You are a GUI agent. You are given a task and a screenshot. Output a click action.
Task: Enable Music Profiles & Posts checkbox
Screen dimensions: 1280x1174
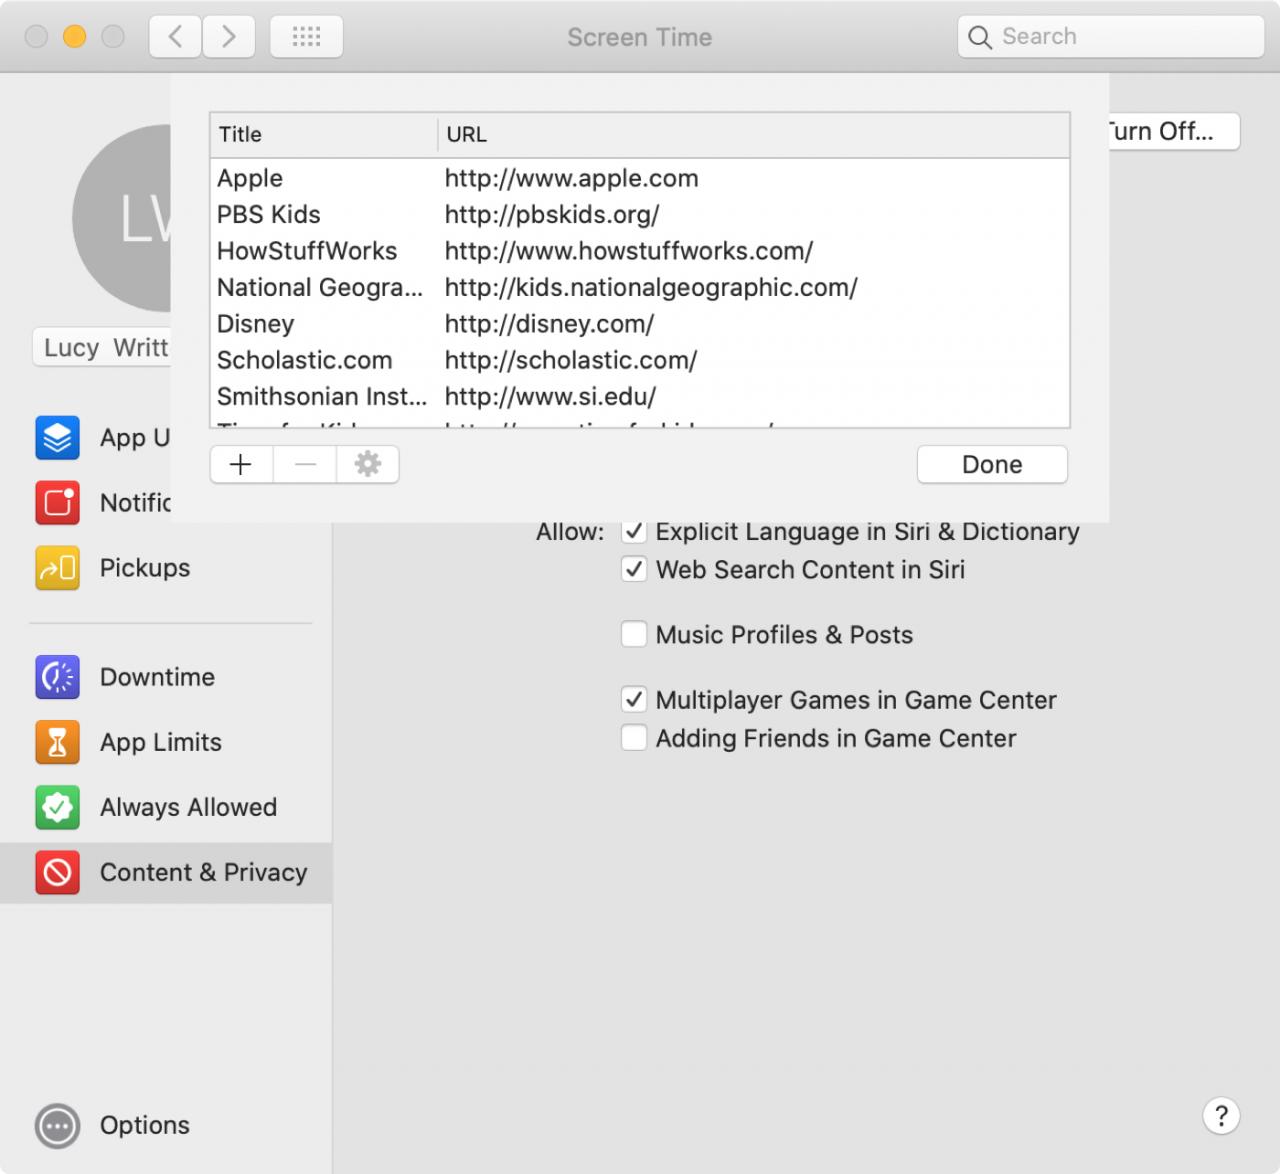634,634
